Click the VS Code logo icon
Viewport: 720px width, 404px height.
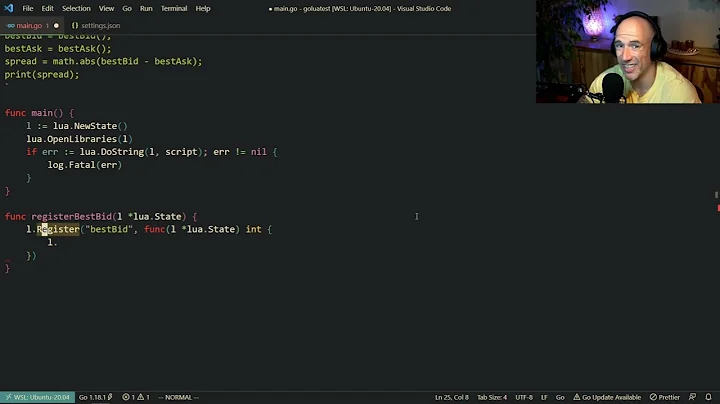9,8
